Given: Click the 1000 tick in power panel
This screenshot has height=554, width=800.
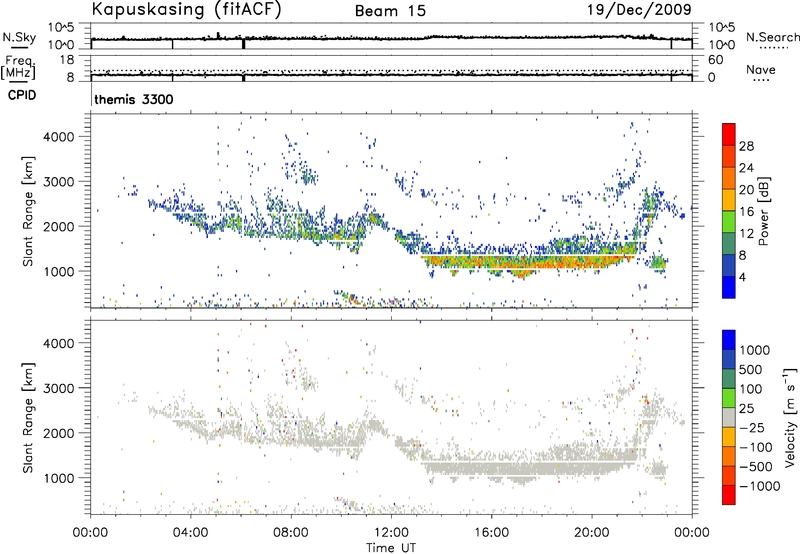Looking at the screenshot, I should [59, 271].
